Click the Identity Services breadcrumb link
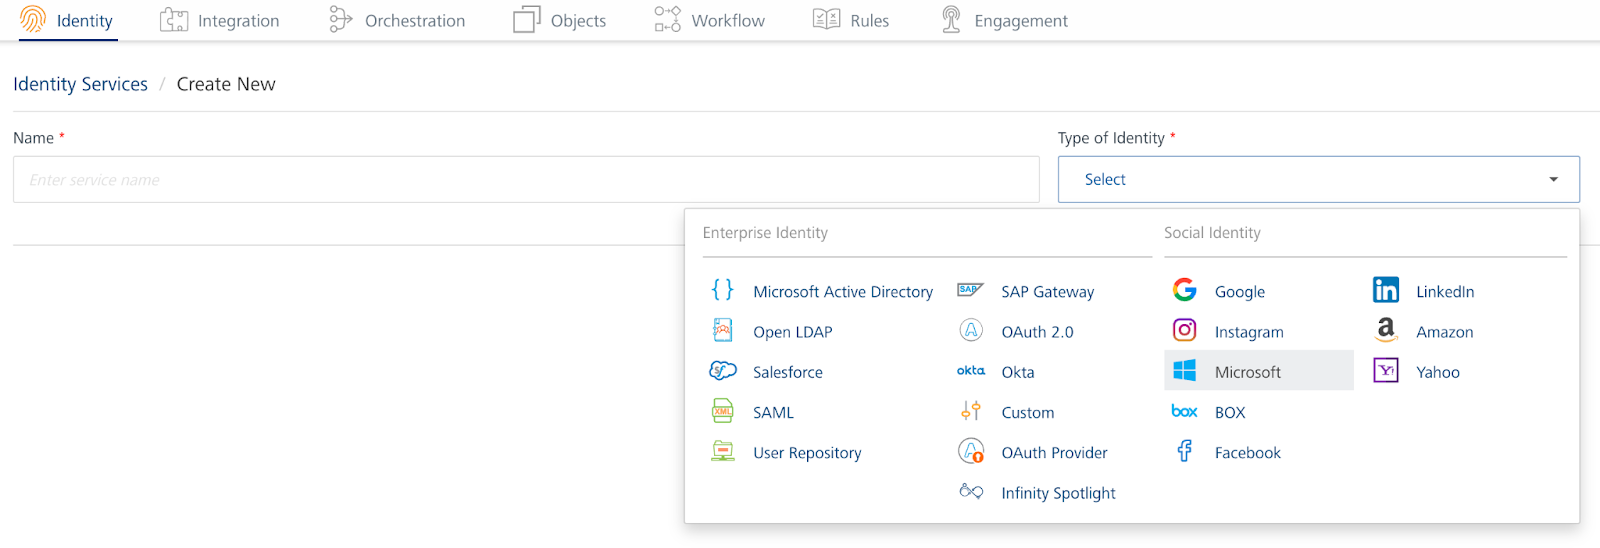This screenshot has width=1600, height=548. (80, 84)
